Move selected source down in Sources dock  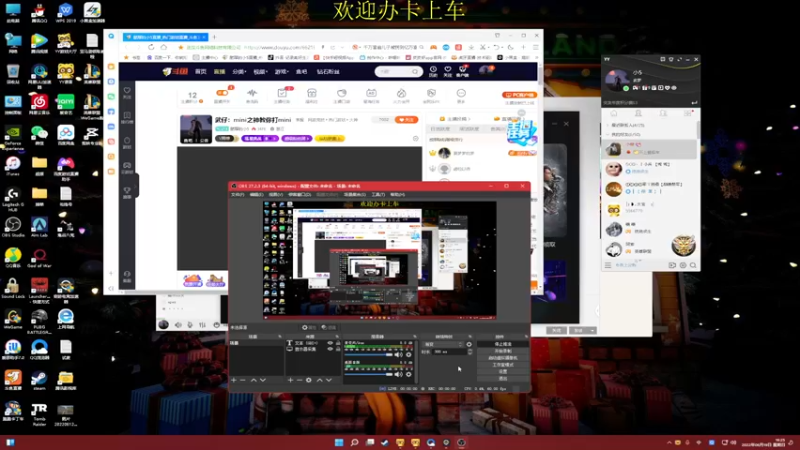pyautogui.click(x=329, y=380)
